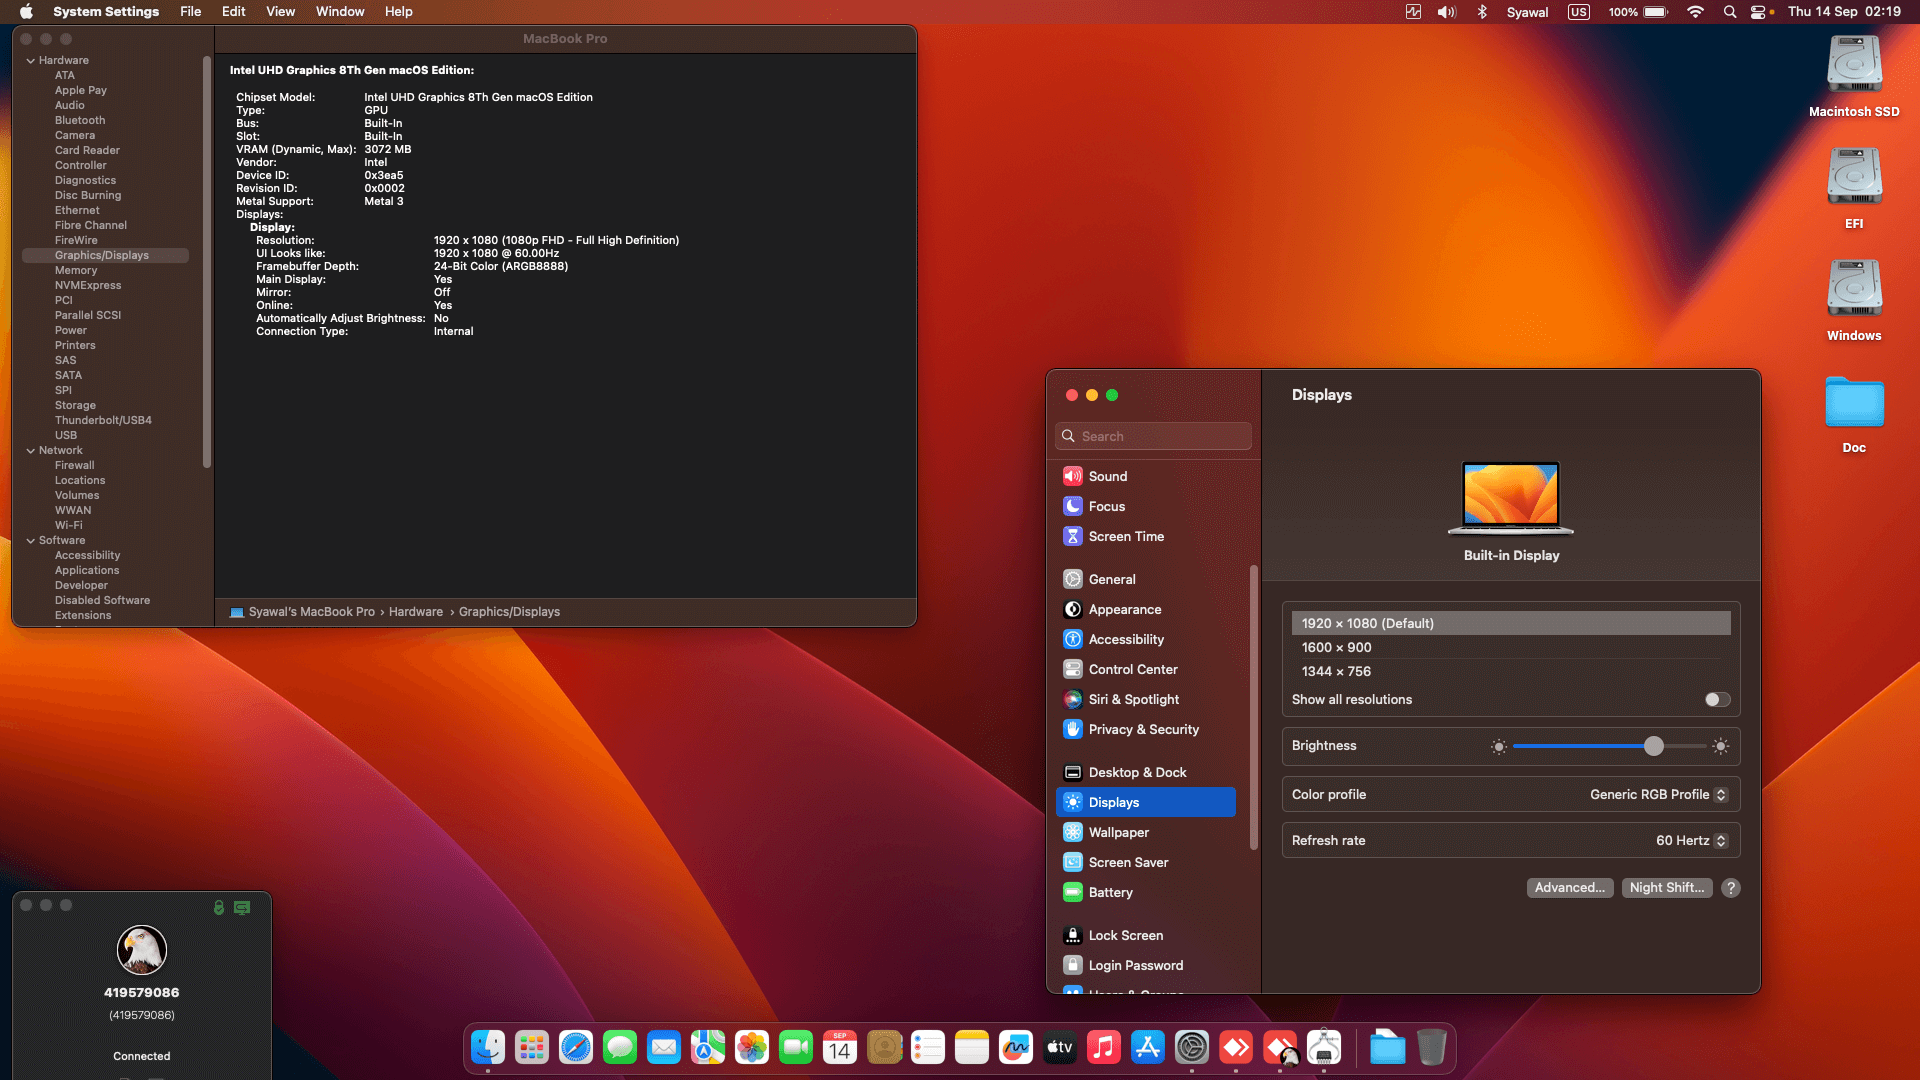
Task: Select the 1600 × 900 resolution
Action: pyautogui.click(x=1339, y=647)
